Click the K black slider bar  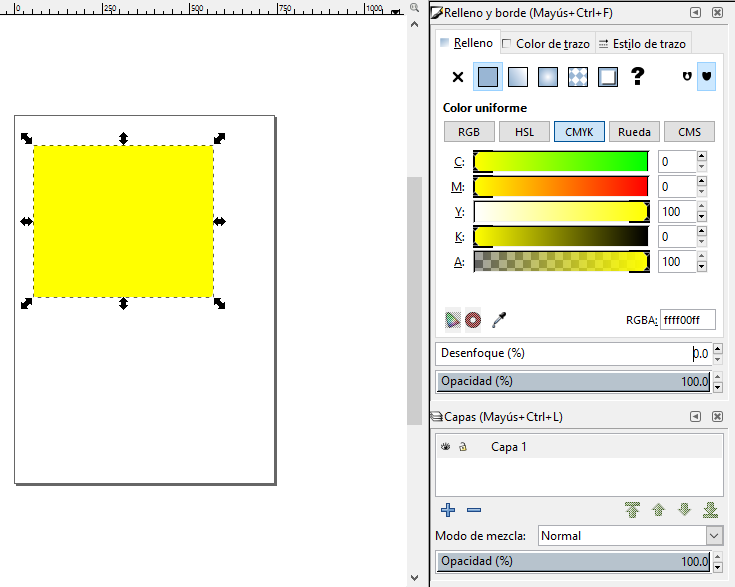(561, 237)
